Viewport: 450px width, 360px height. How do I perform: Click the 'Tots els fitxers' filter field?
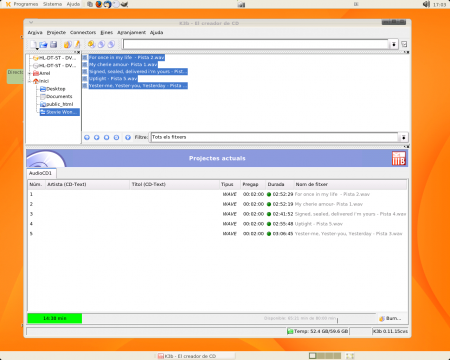click(274, 137)
